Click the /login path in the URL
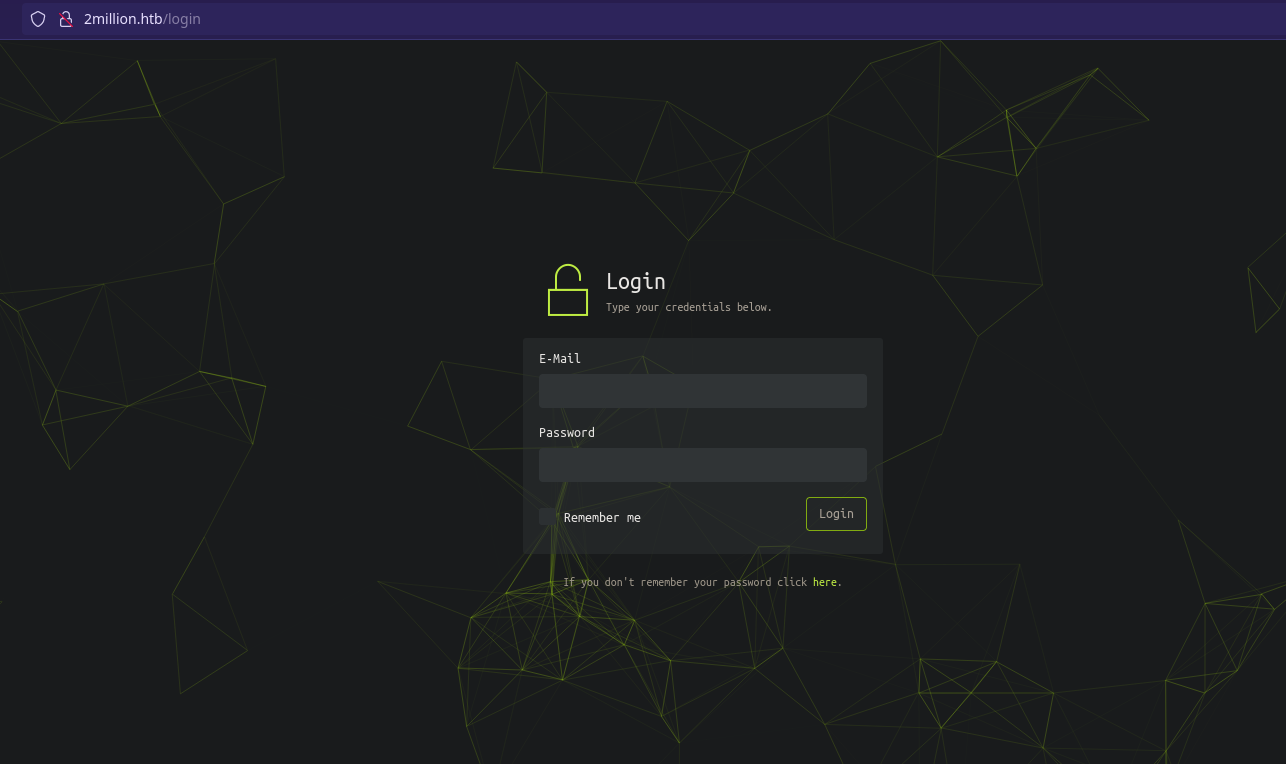This screenshot has height=764, width=1286. [182, 19]
